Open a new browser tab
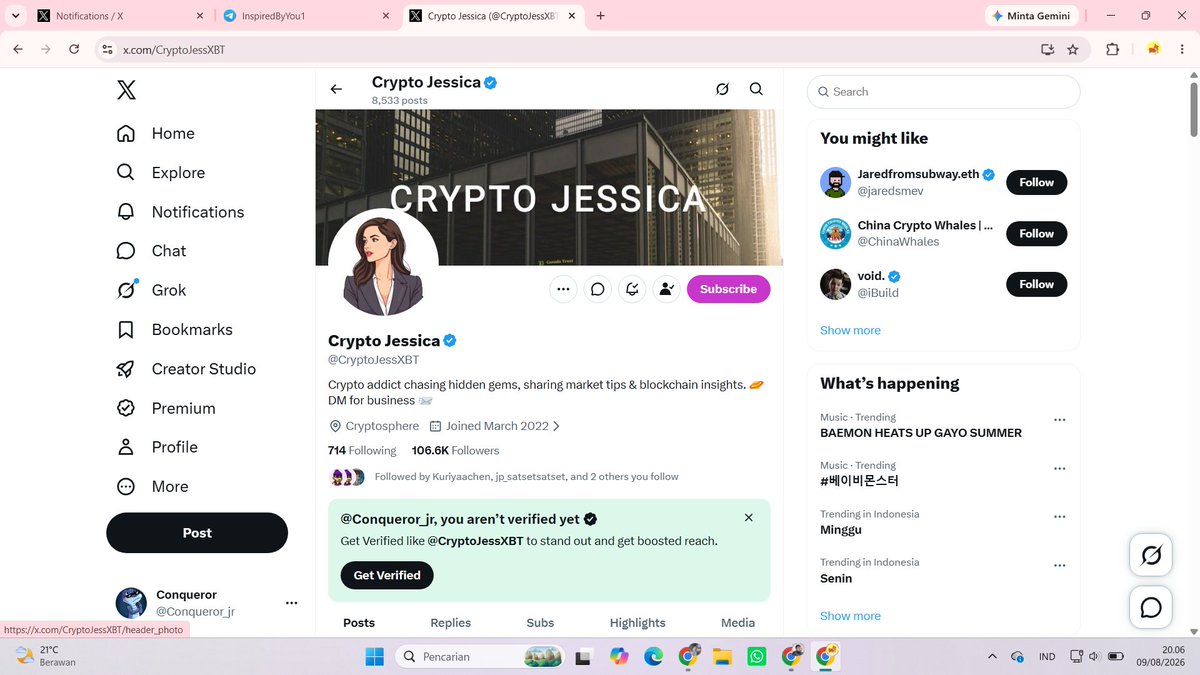This screenshot has height=675, width=1200. coord(600,16)
